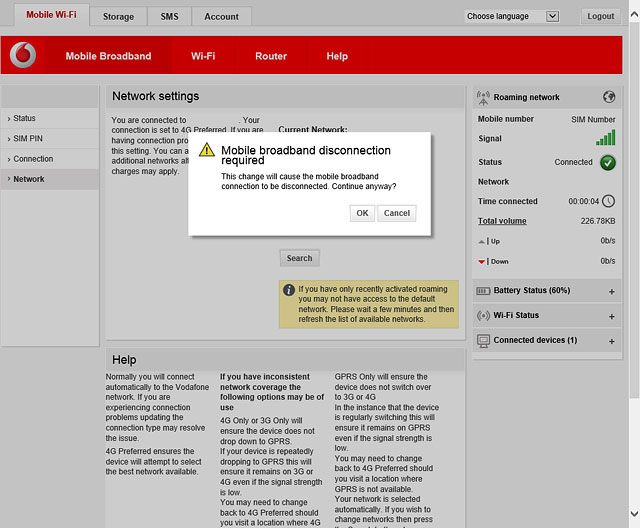Click the scrollbar down arrow
The width and height of the screenshot is (640, 528).
pos(634,513)
